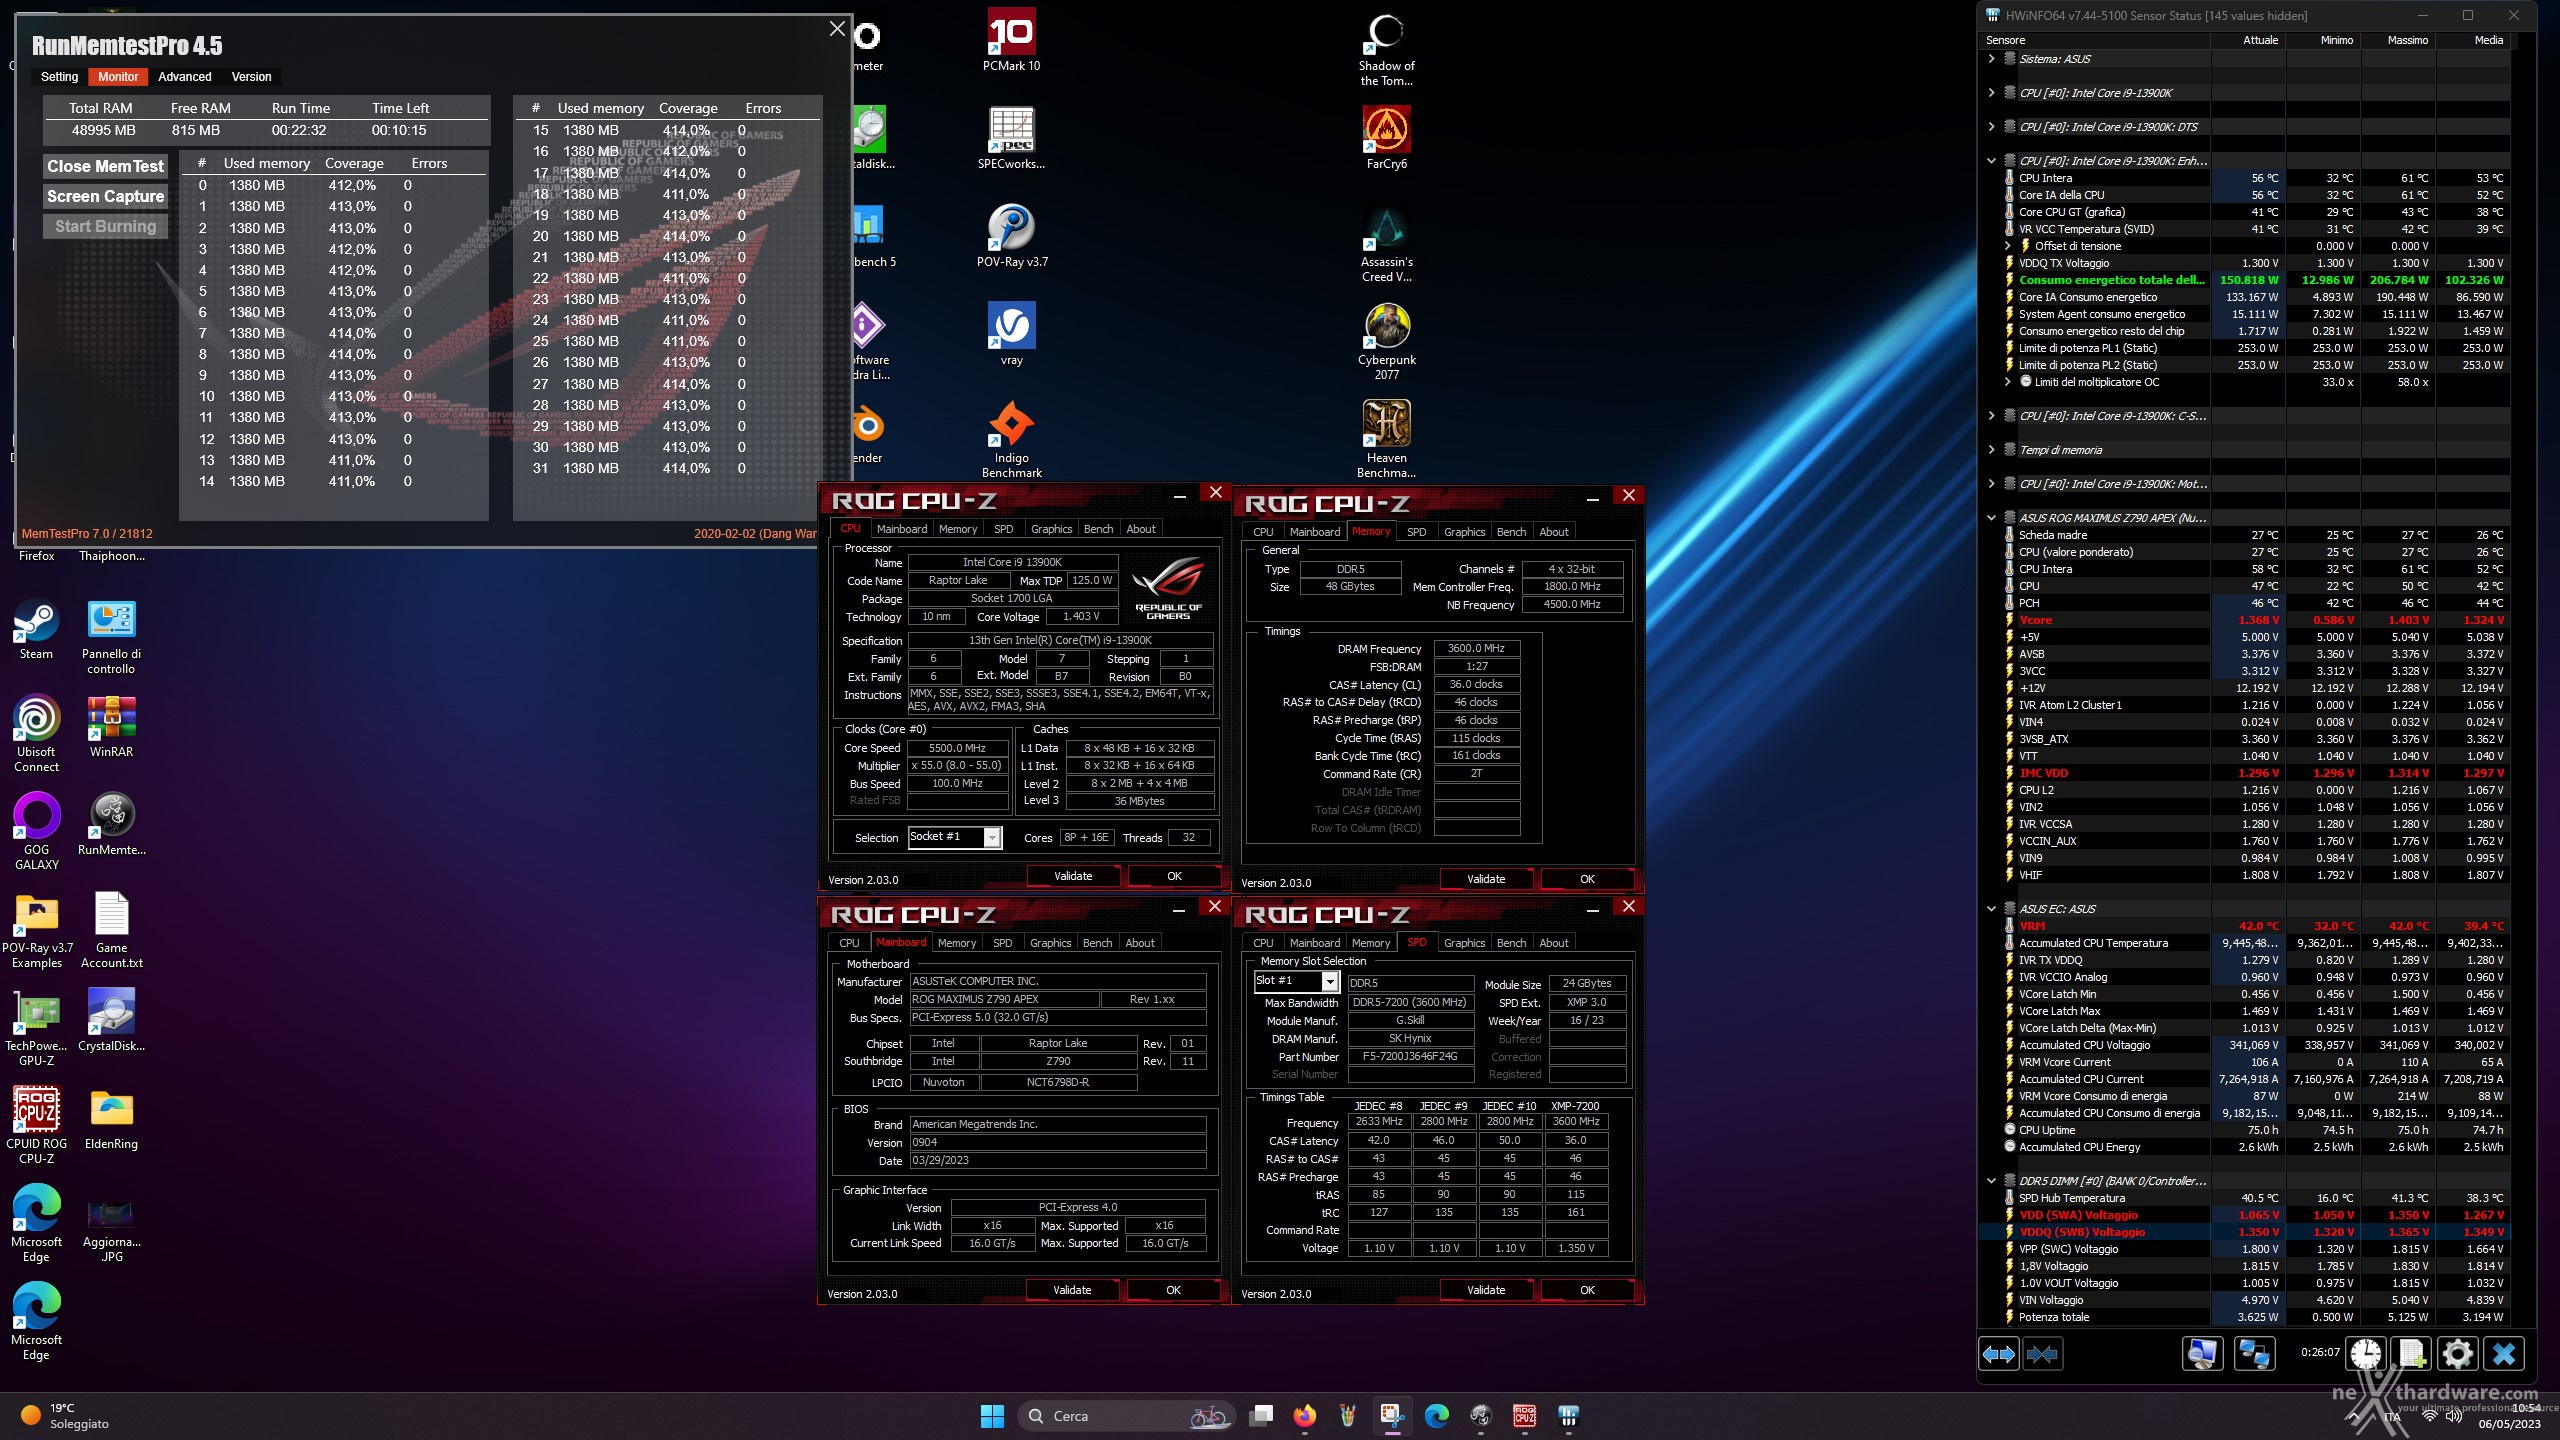The height and width of the screenshot is (1440, 2560).
Task: Open PCMark 10 desktop icon
Action: click(x=1011, y=40)
